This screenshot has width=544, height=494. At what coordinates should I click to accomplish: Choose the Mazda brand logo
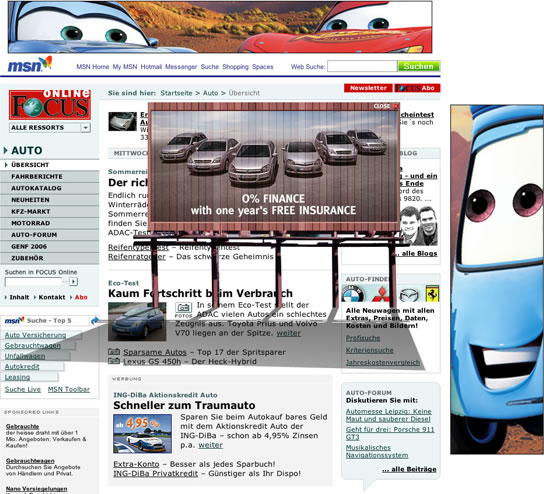409,296
